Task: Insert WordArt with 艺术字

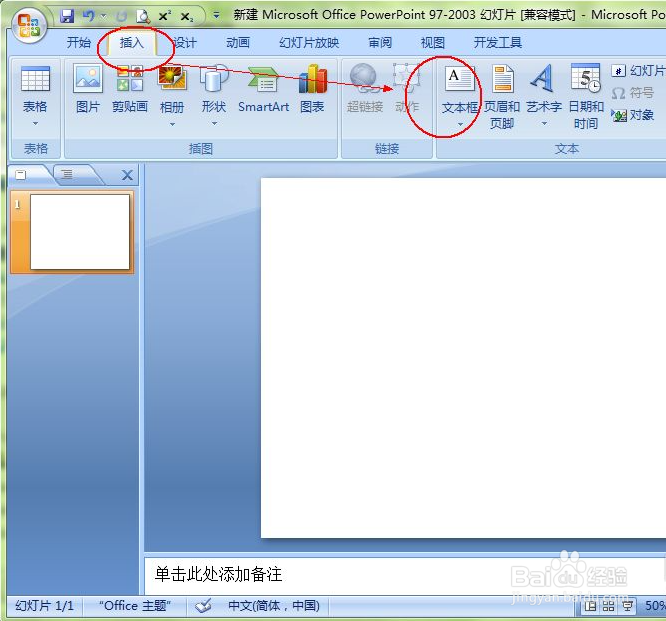Action: (544, 88)
